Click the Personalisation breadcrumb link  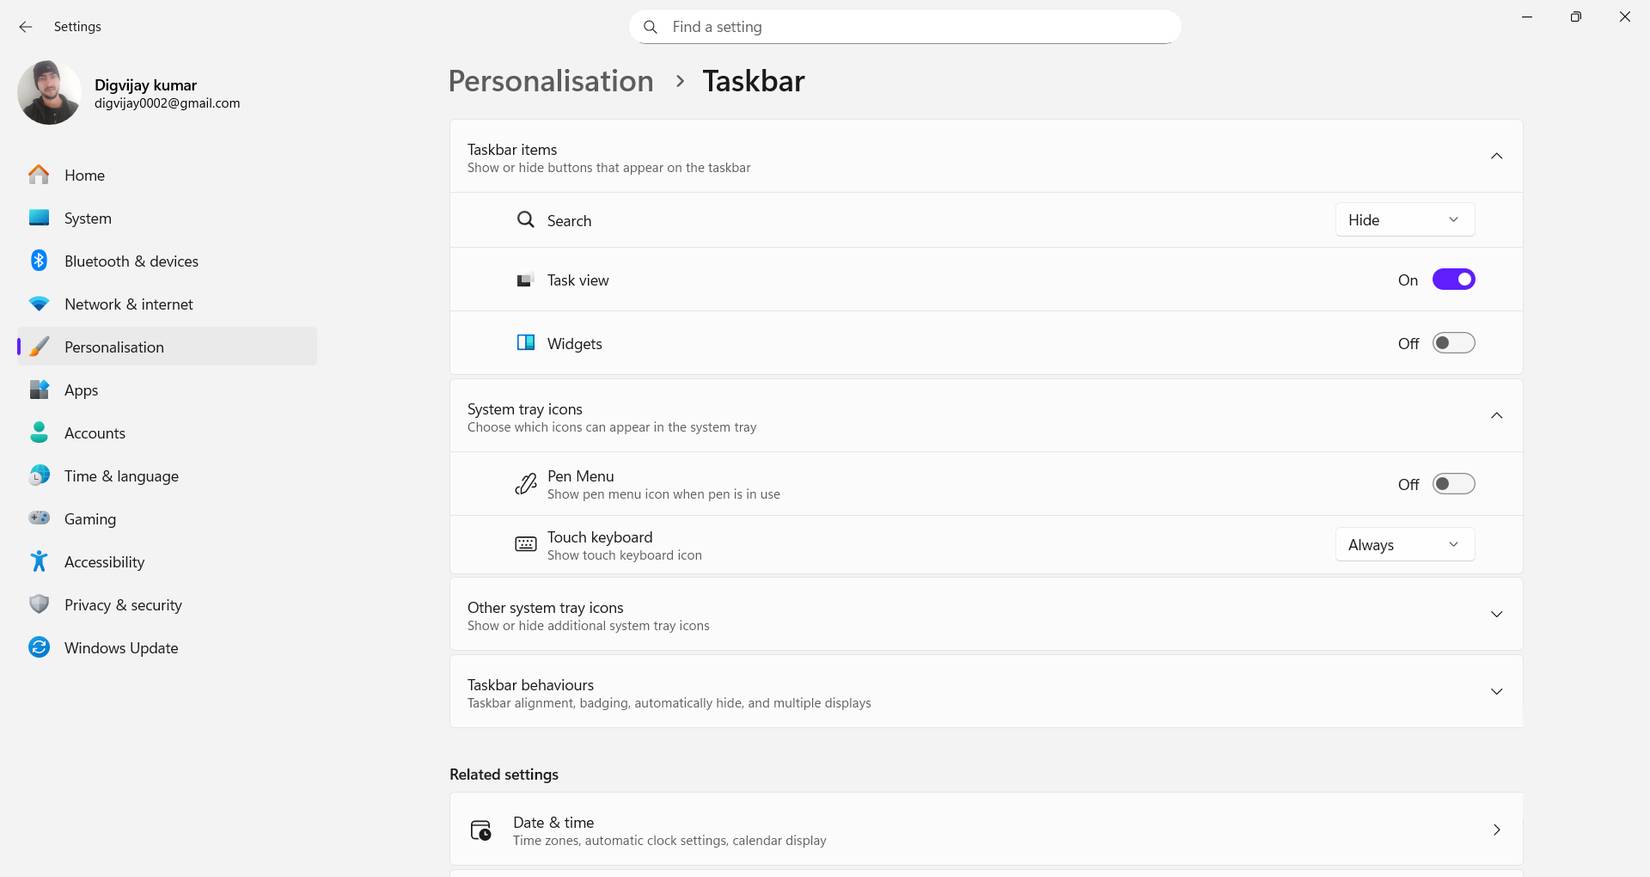pos(550,81)
